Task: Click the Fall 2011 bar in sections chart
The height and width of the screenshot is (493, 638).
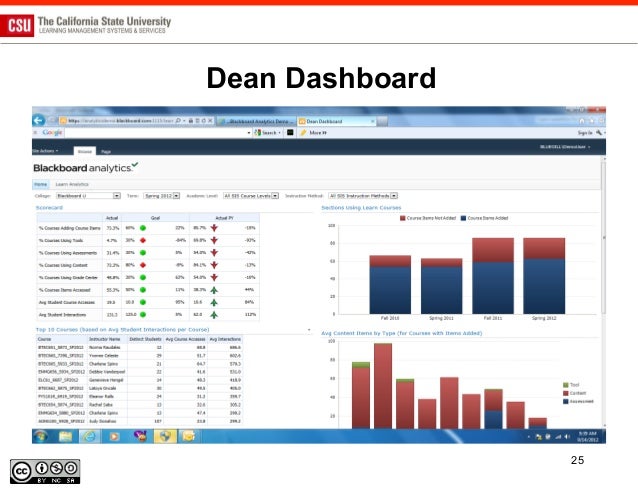Action: [x=493, y=276]
